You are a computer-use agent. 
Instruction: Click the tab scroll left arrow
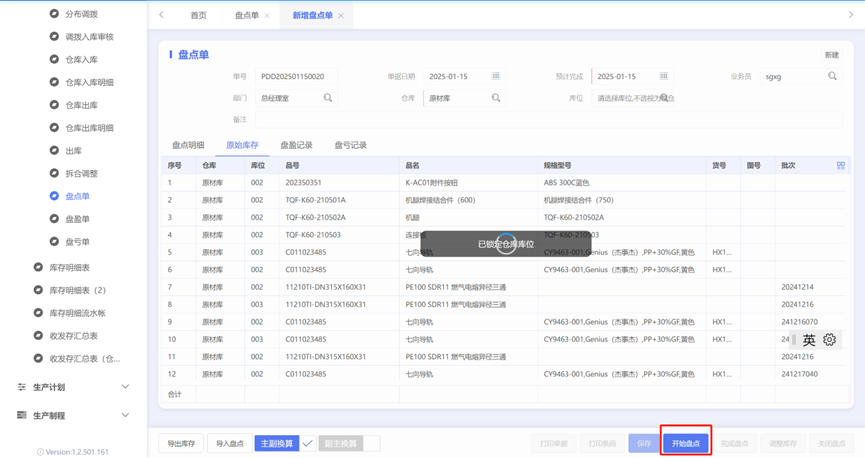click(161, 15)
